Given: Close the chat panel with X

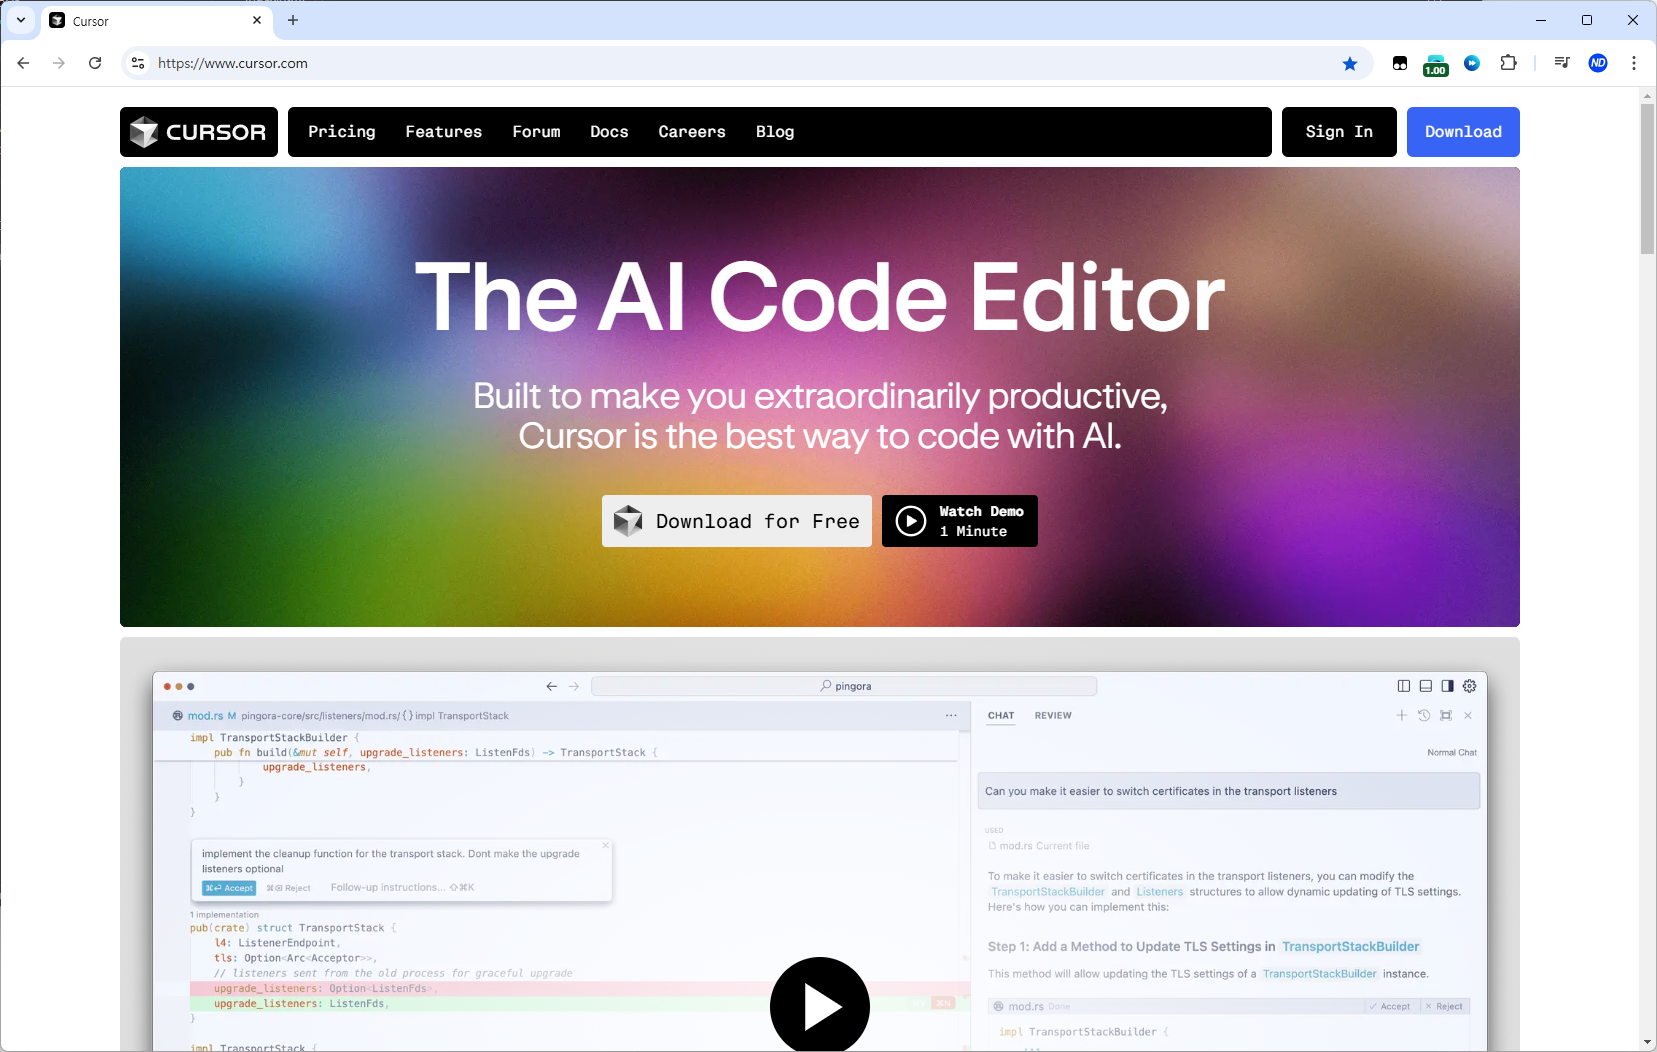Looking at the screenshot, I should pos(1468,715).
